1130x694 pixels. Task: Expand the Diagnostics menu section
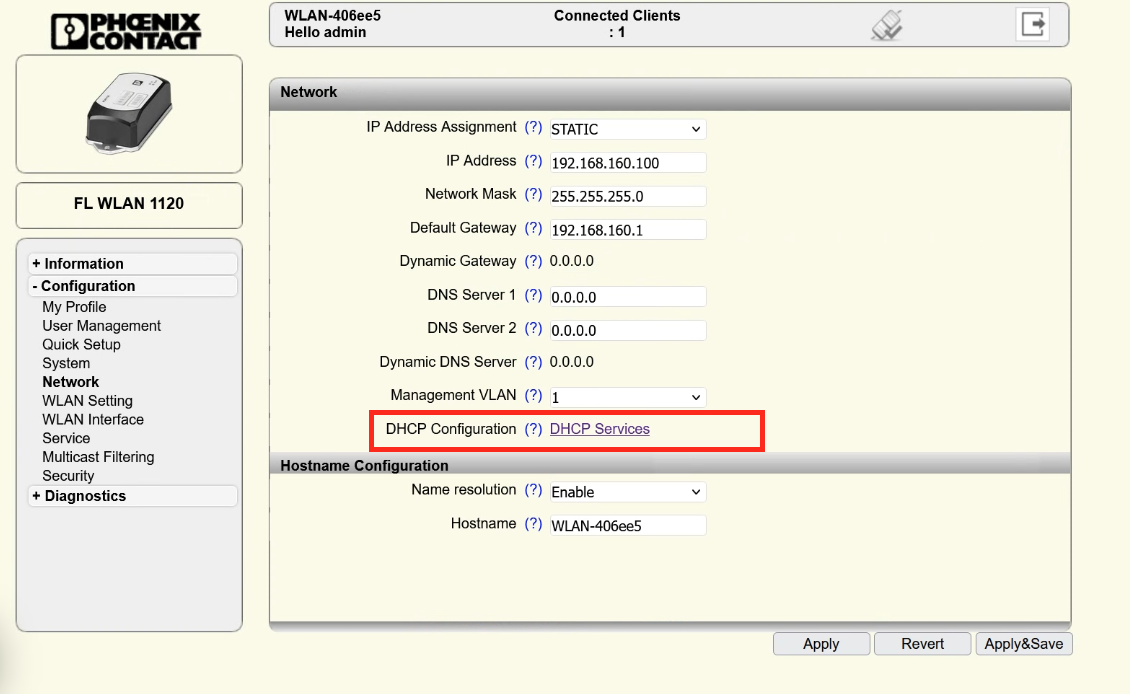85,496
